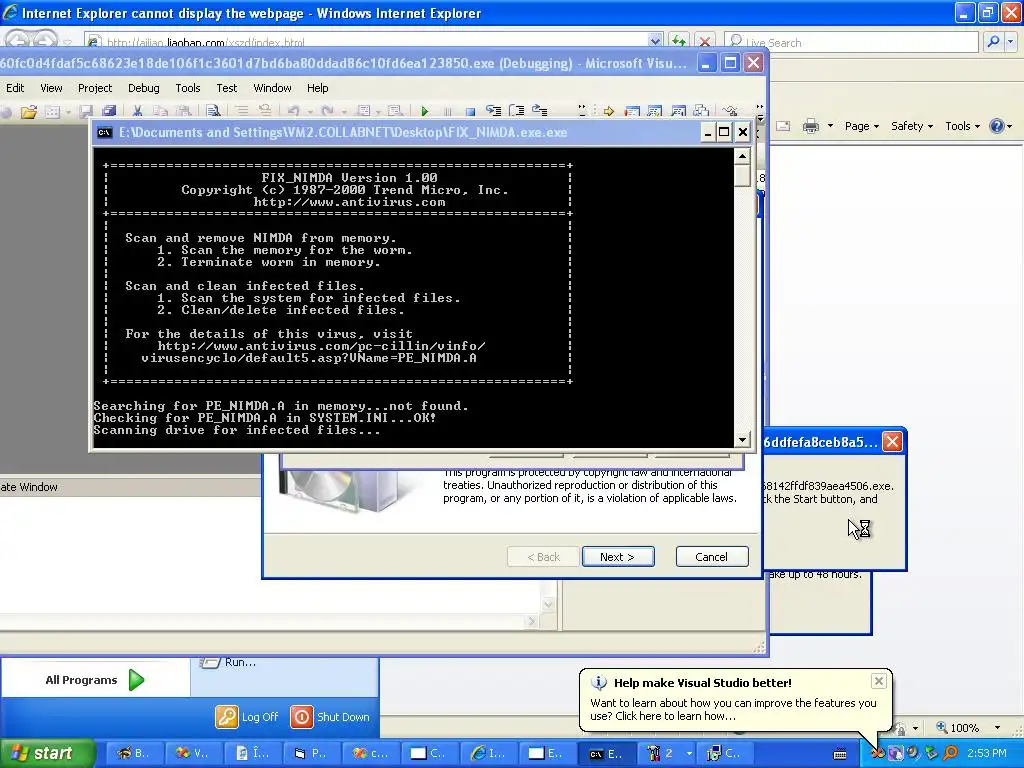
Task: Click the Internet Explorer taskbar button
Action: pyautogui.click(x=489, y=754)
